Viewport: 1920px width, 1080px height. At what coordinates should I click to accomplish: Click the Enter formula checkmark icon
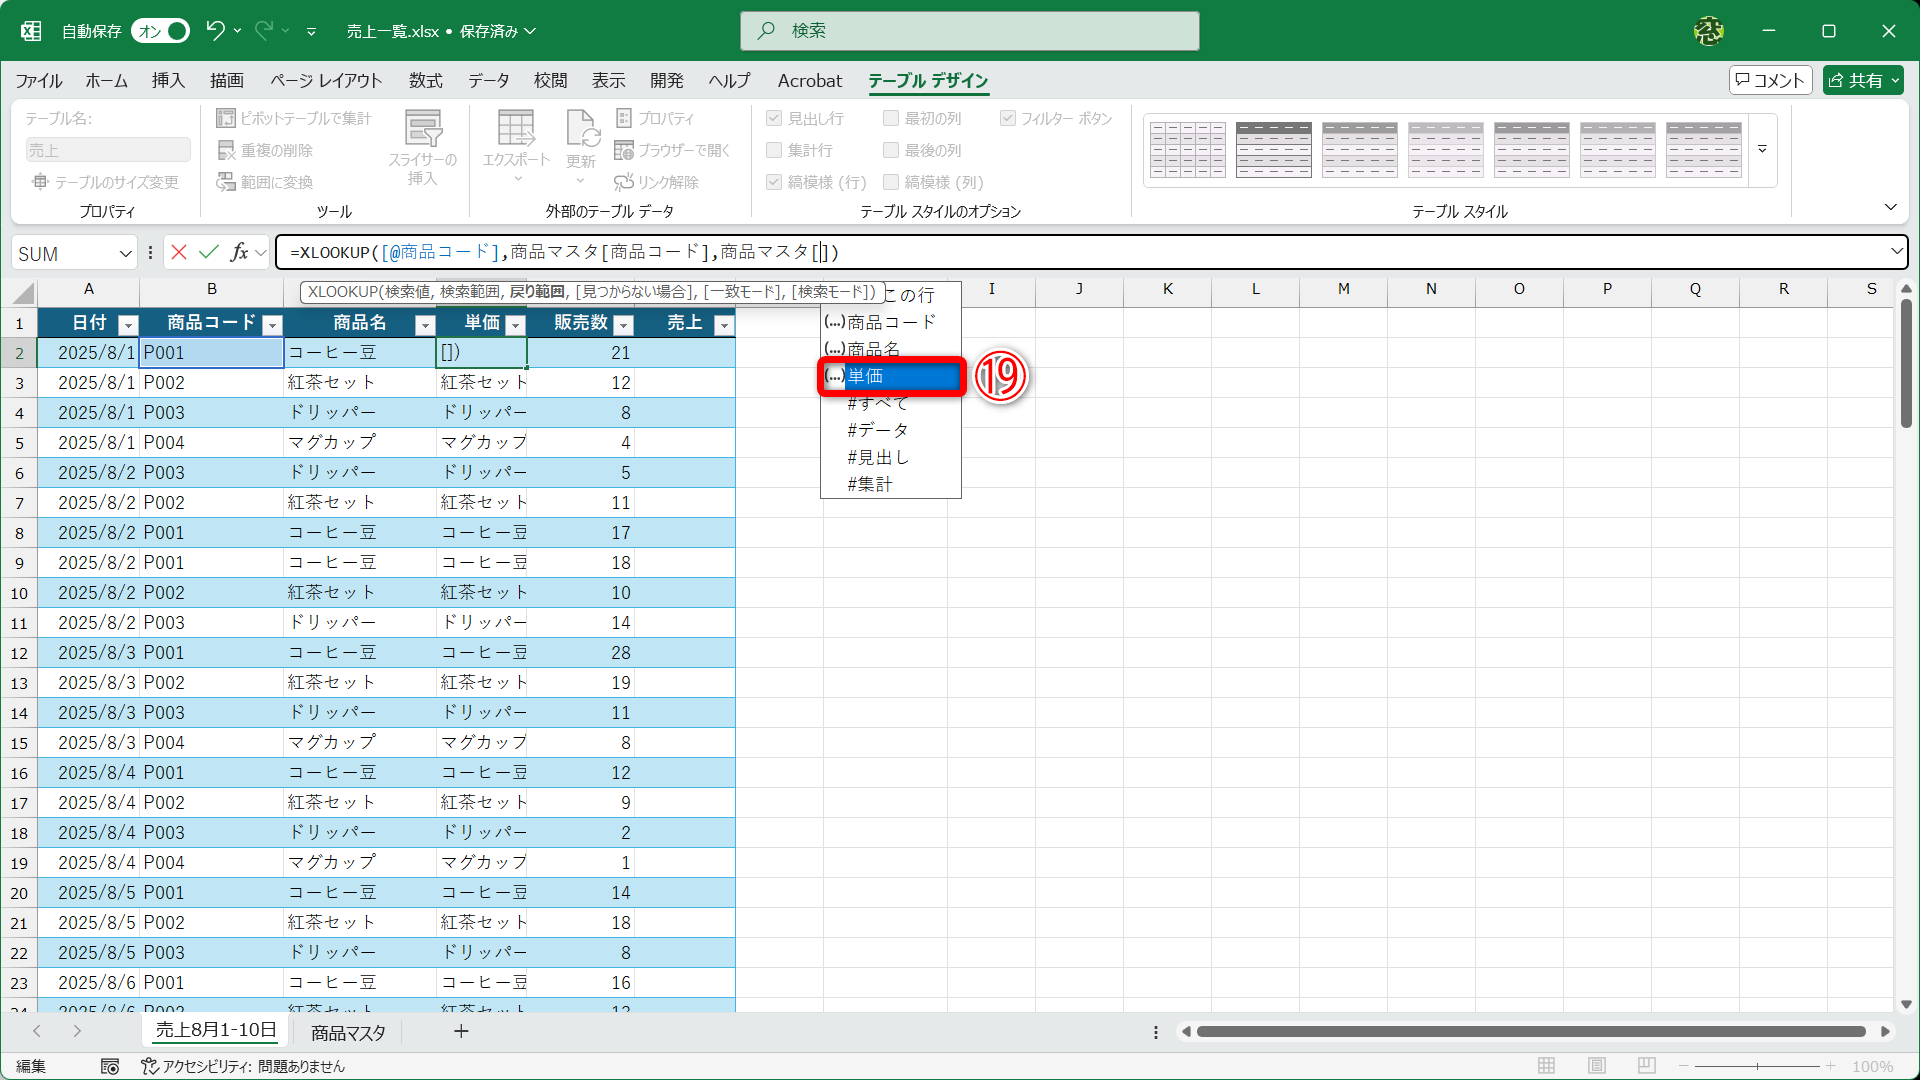point(209,252)
